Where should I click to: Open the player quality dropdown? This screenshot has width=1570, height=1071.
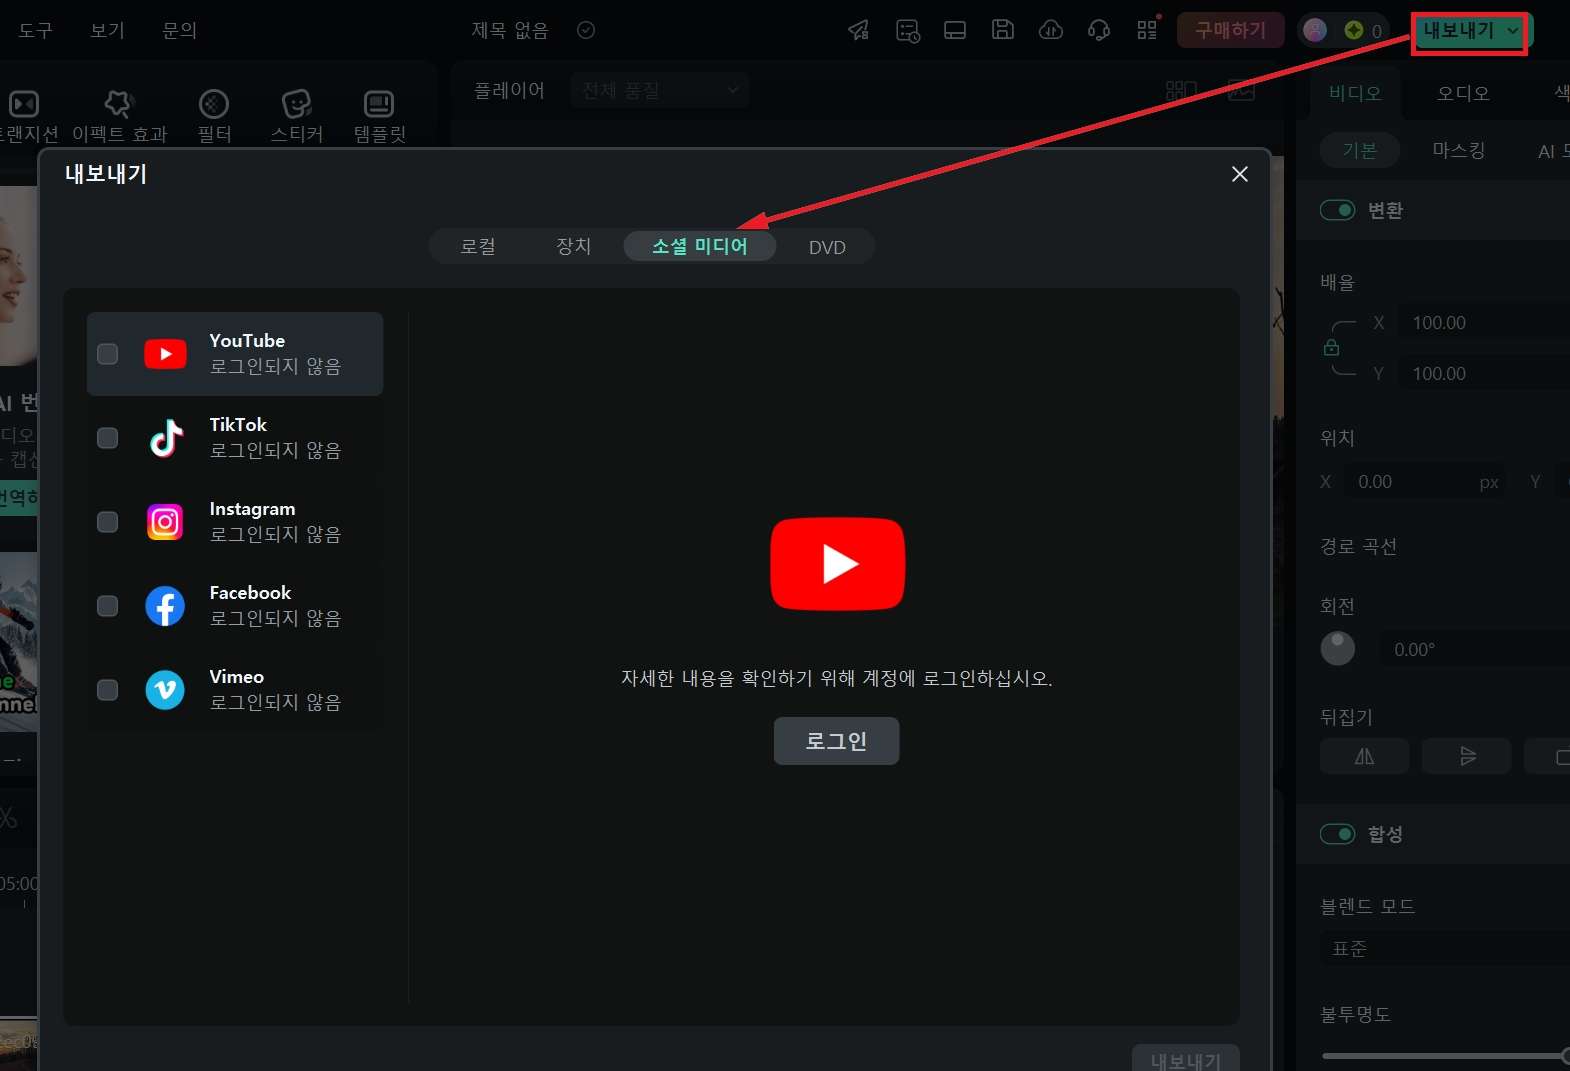pyautogui.click(x=660, y=90)
